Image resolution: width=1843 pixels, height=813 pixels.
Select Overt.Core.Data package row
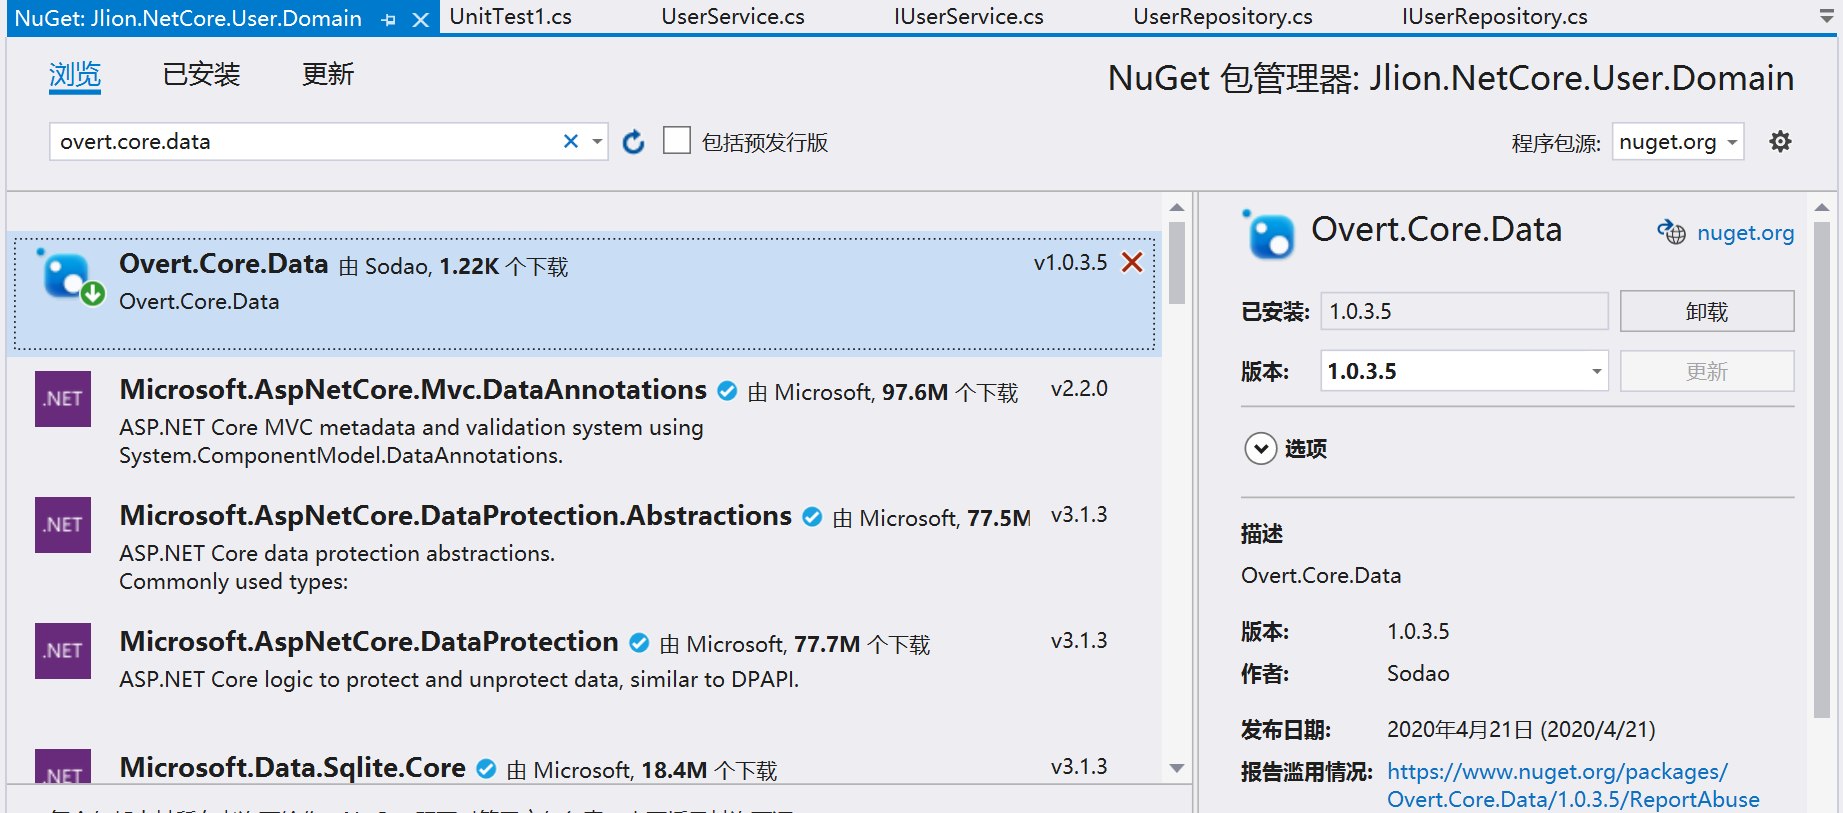tap(584, 293)
